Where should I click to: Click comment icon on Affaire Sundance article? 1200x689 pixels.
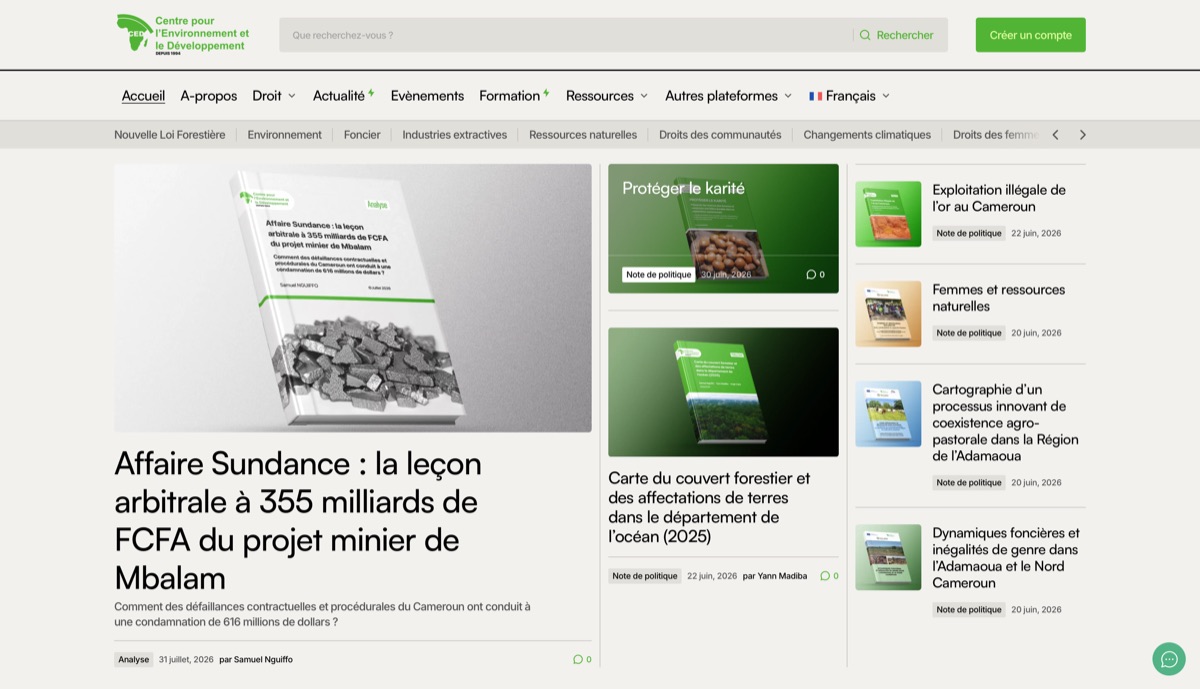coord(578,659)
